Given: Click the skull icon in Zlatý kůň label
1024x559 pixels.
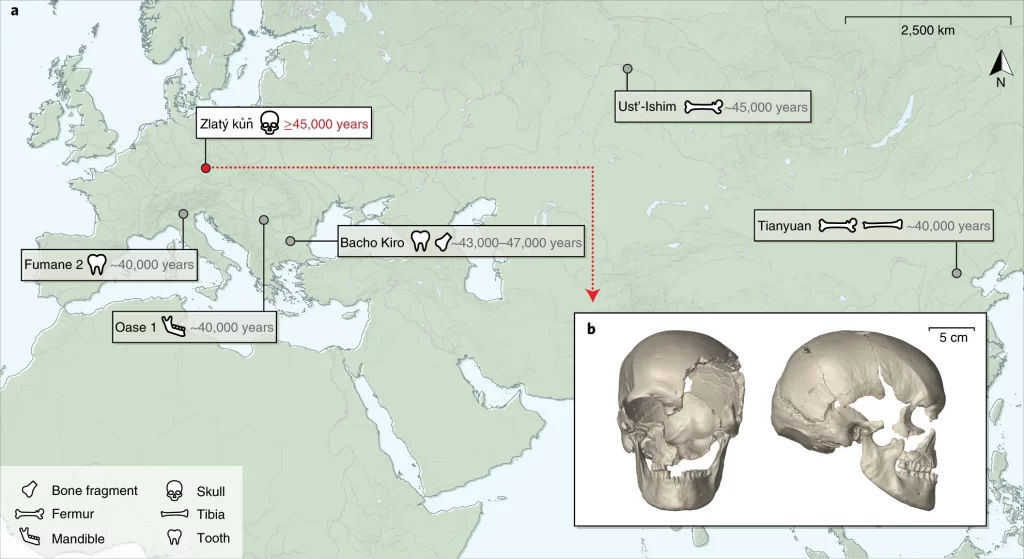Looking at the screenshot, I should point(268,125).
